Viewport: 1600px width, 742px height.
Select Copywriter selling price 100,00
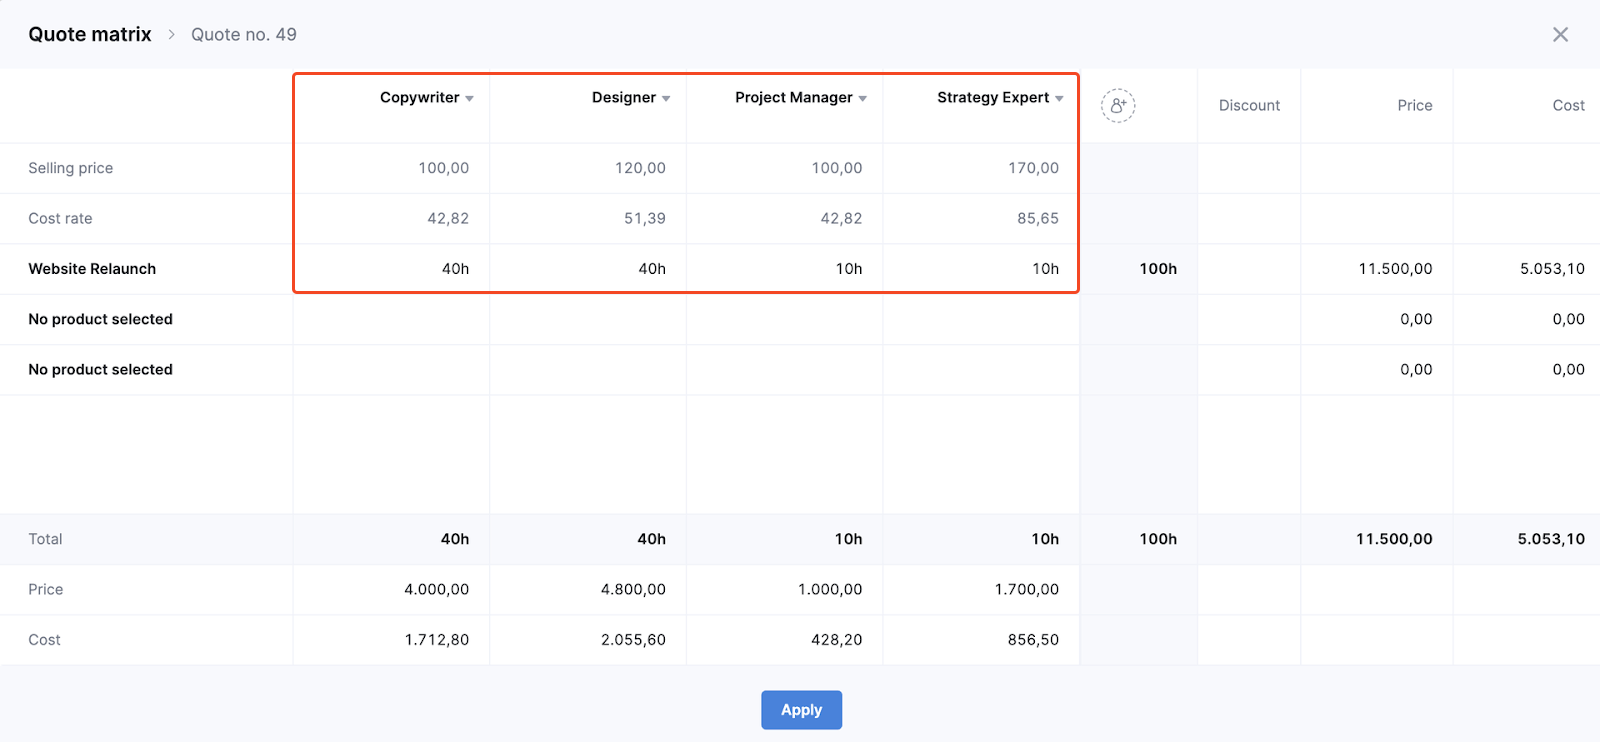tap(444, 168)
